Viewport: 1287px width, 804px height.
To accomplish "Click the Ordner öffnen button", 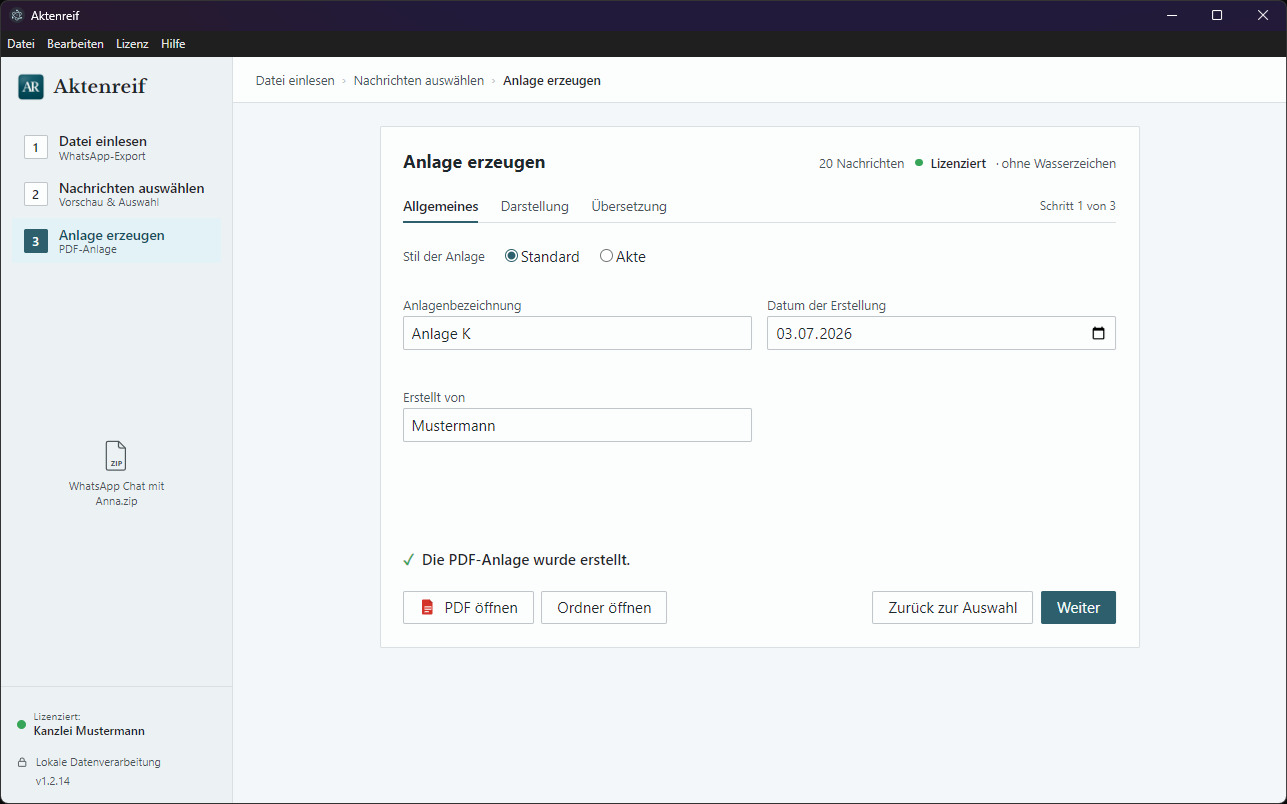I will 604,607.
